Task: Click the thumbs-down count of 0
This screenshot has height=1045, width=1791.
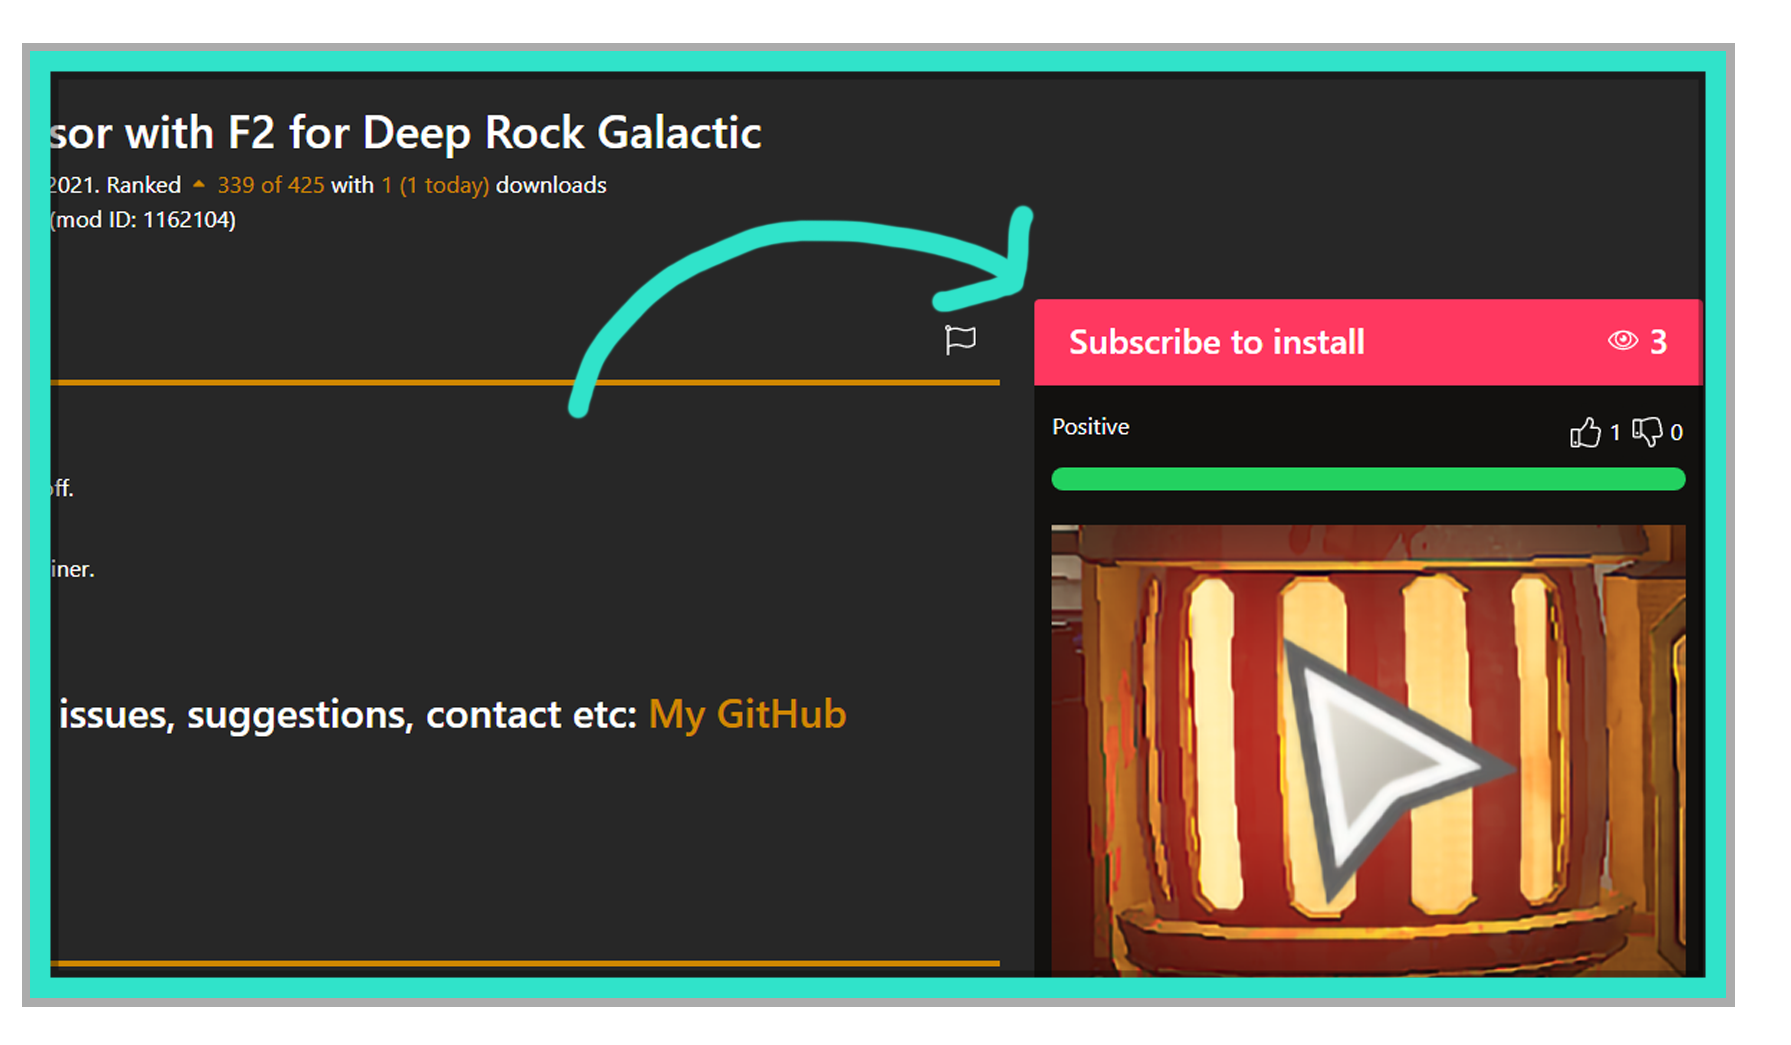Action: coord(1677,433)
